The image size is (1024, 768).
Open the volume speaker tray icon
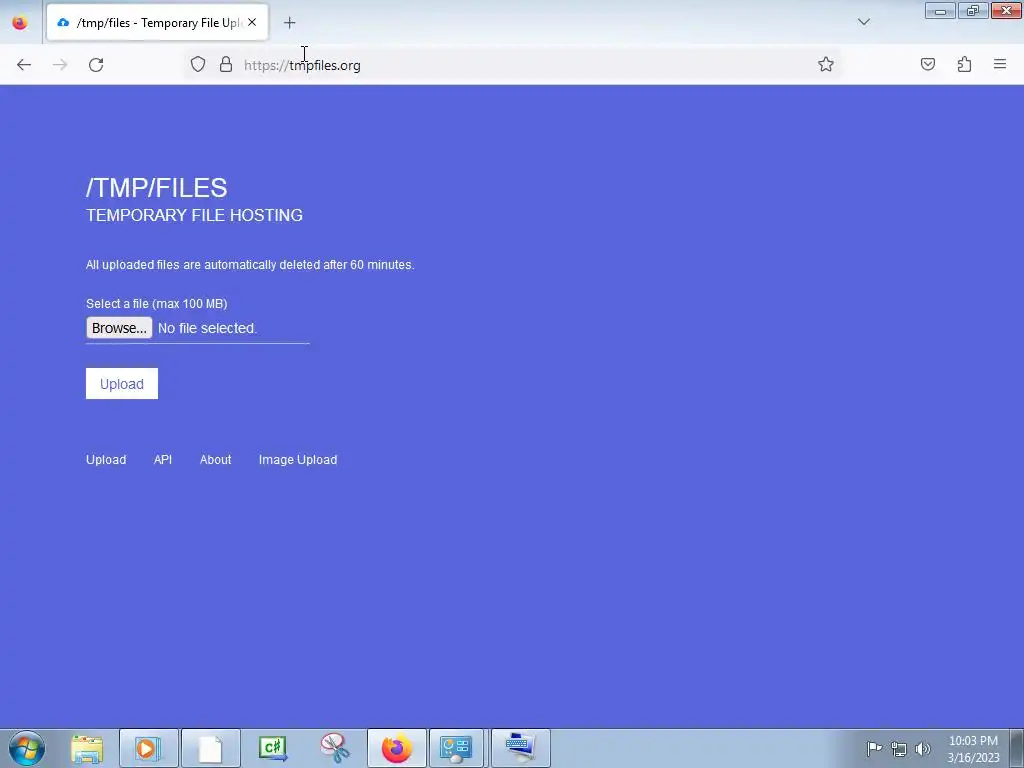(923, 748)
